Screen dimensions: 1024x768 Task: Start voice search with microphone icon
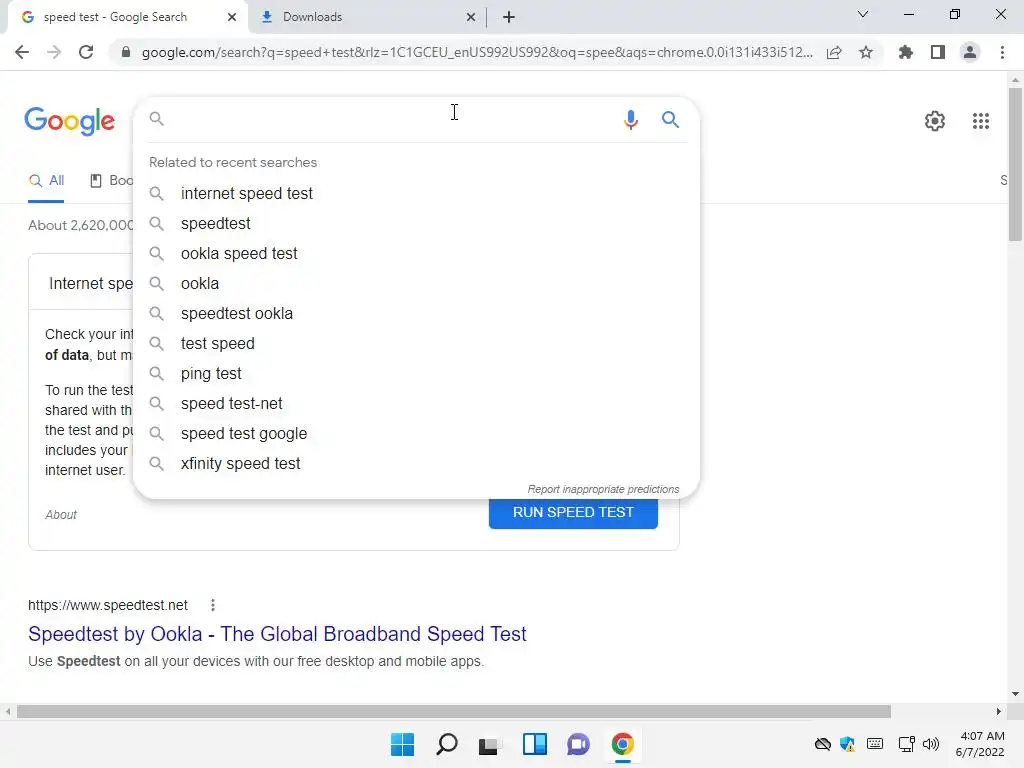click(630, 120)
